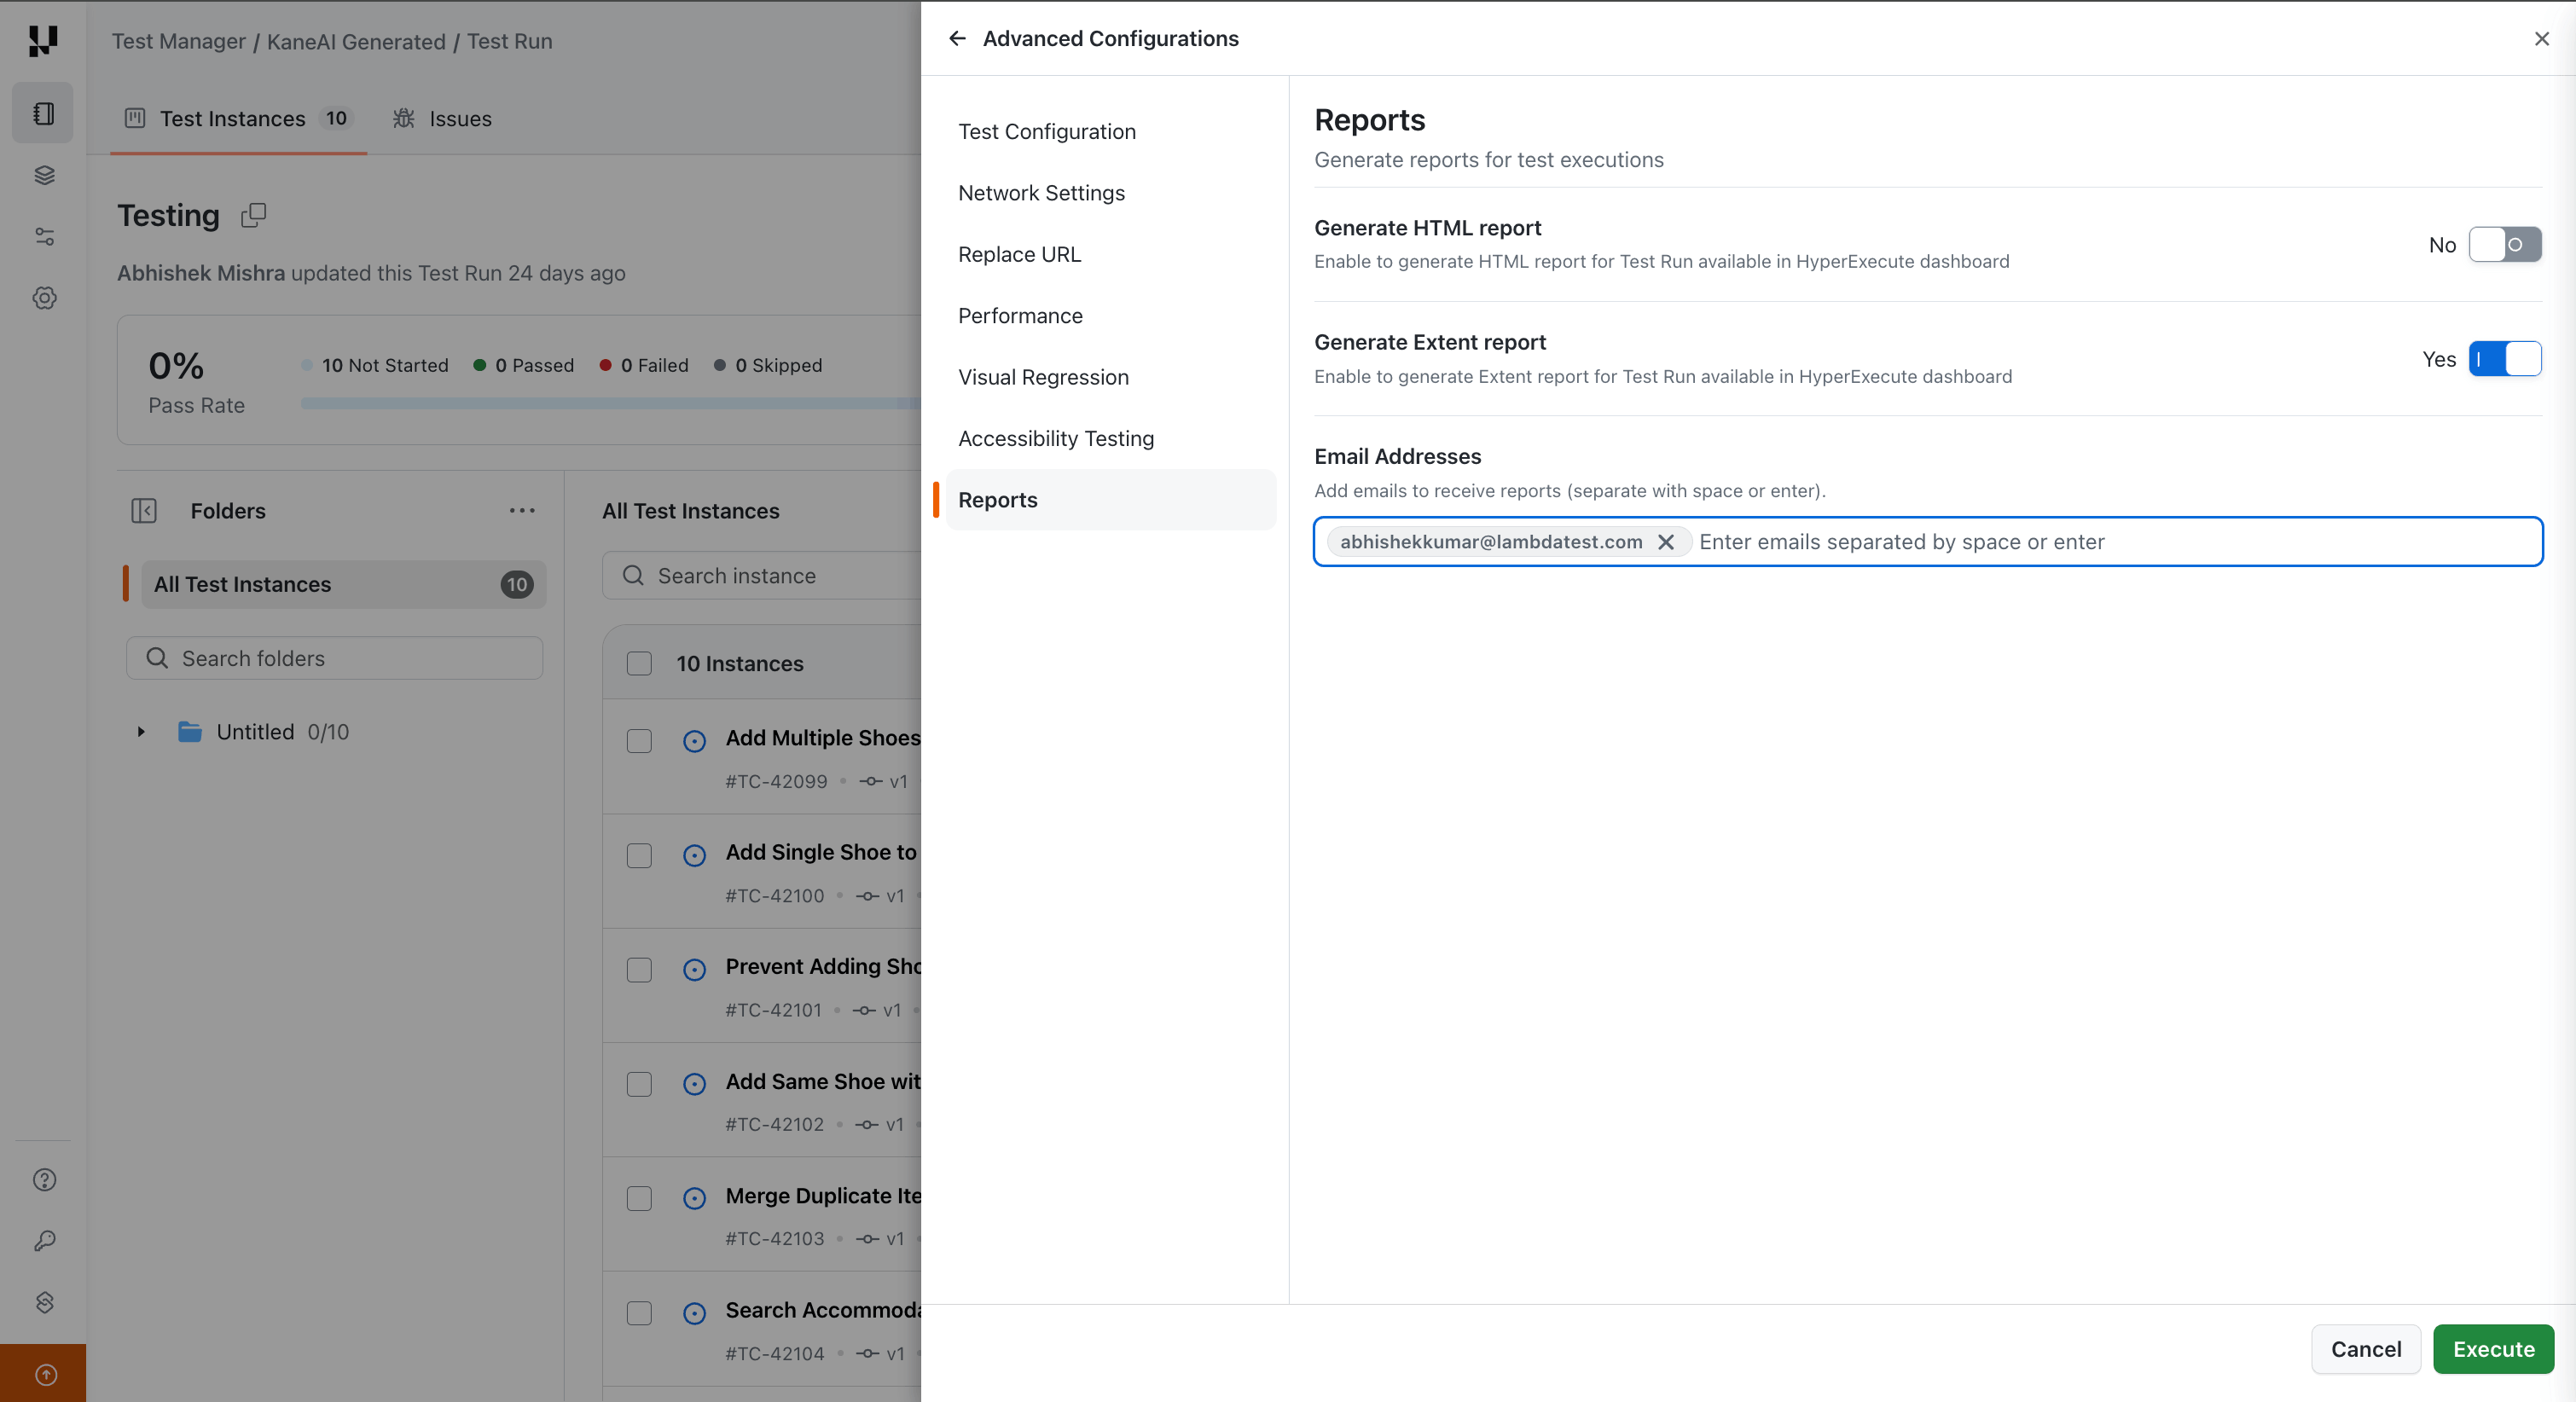Image resolution: width=2576 pixels, height=1402 pixels.
Task: Collapse the Folders panel icon
Action: (x=144, y=511)
